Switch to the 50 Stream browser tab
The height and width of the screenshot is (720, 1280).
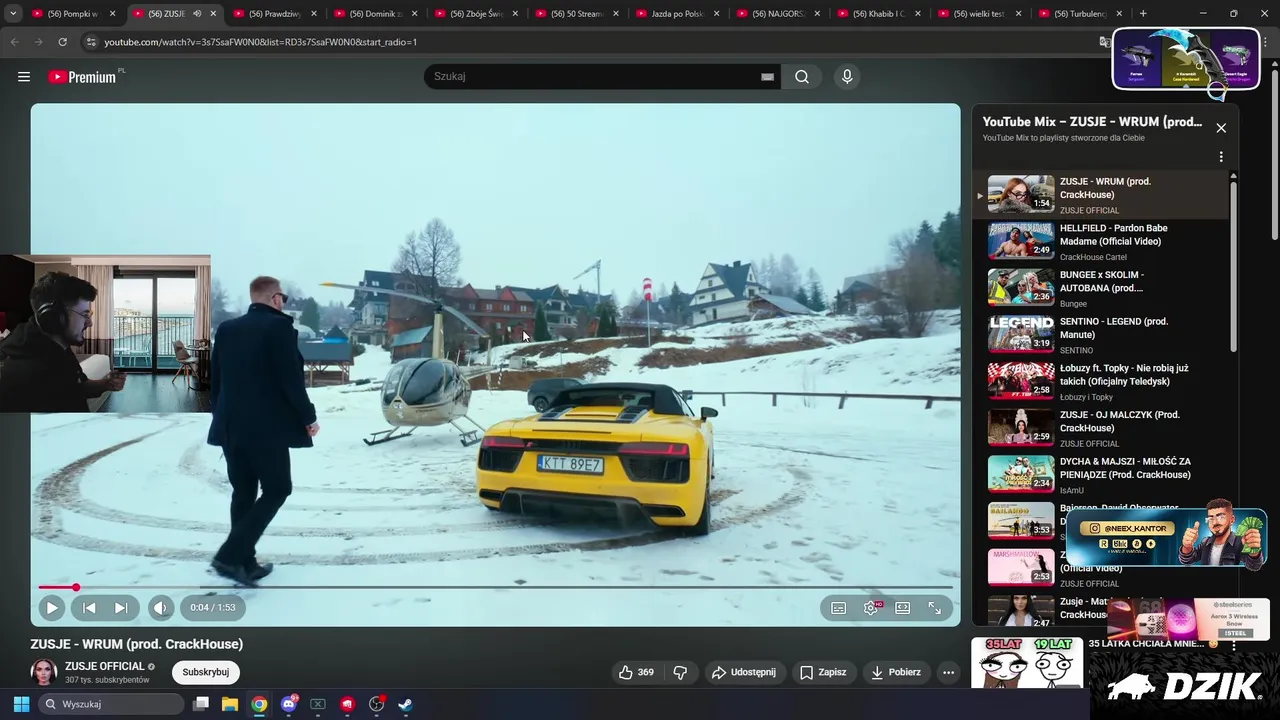point(577,14)
